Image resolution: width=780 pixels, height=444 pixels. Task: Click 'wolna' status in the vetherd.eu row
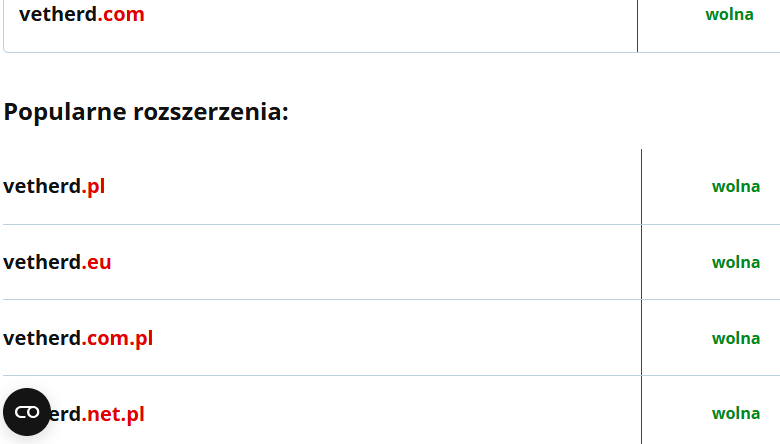point(735,262)
